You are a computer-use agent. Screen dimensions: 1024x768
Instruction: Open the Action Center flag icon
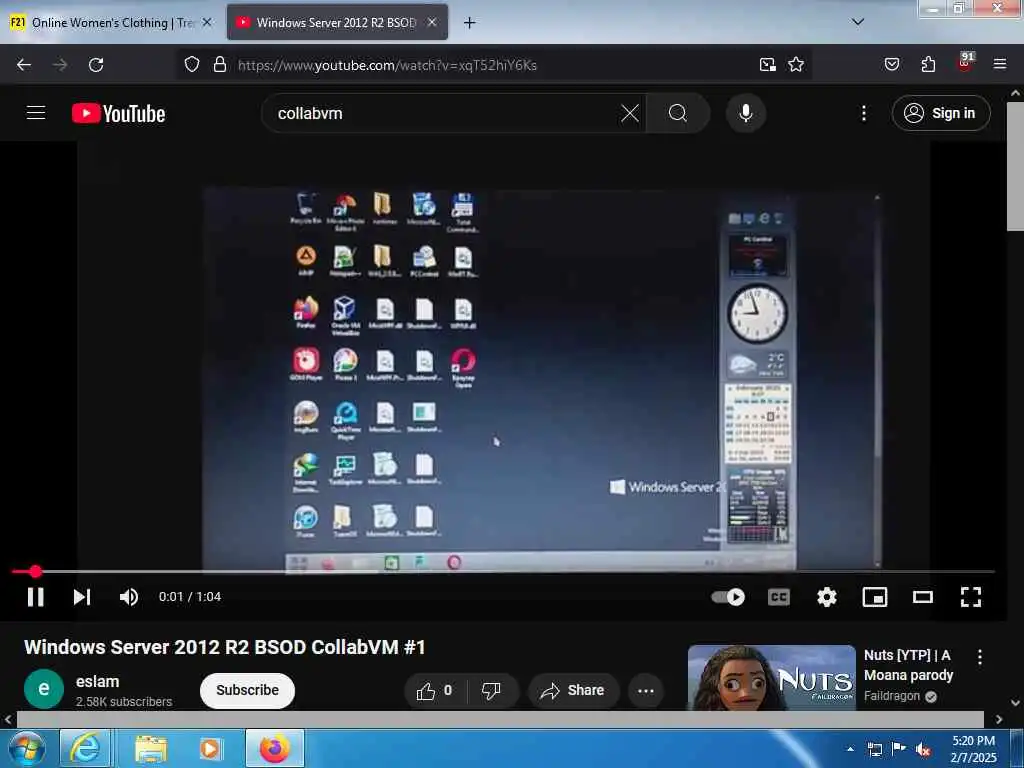tap(899, 749)
